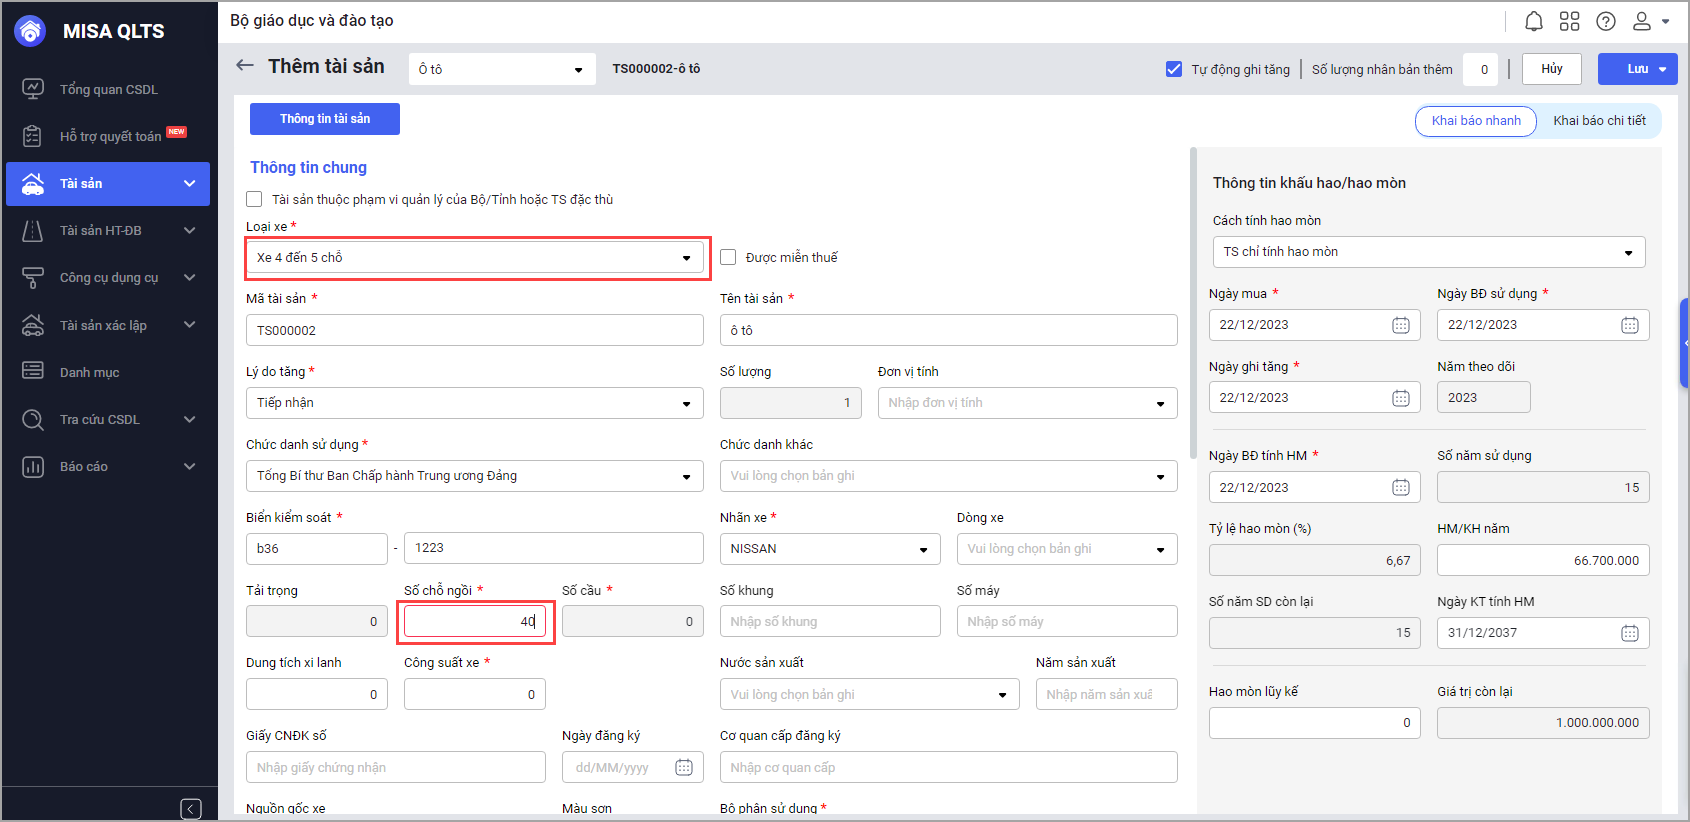Collapse the sidebar with bottom arrow icon

coord(191,808)
